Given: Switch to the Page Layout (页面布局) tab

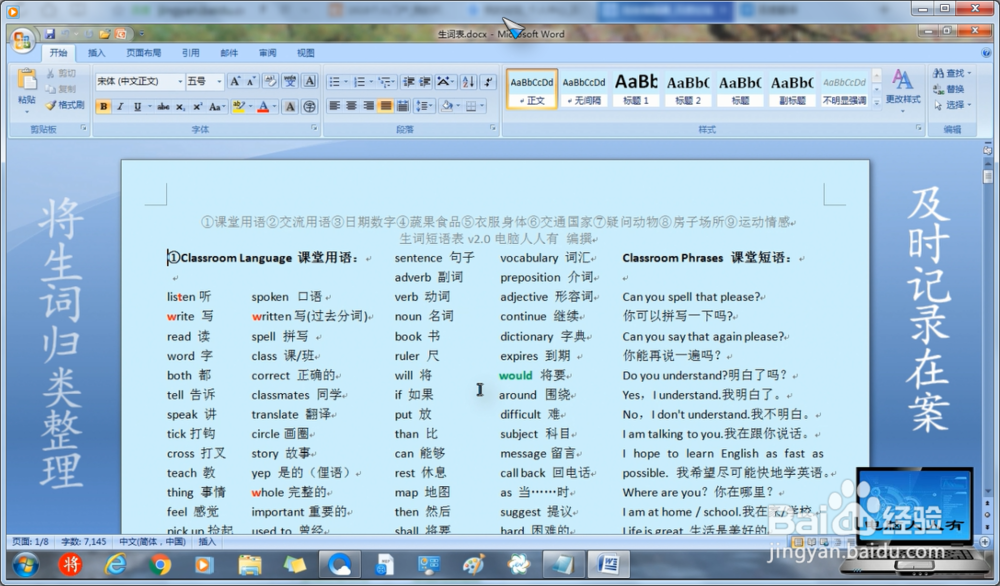Looking at the screenshot, I should pyautogui.click(x=143, y=53).
